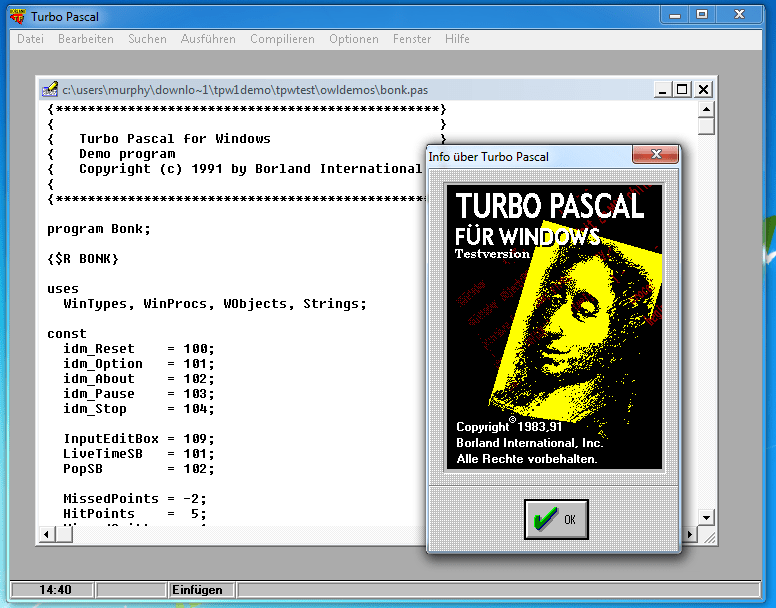Click the 'MissedPoints = -2;' line

coord(135,499)
